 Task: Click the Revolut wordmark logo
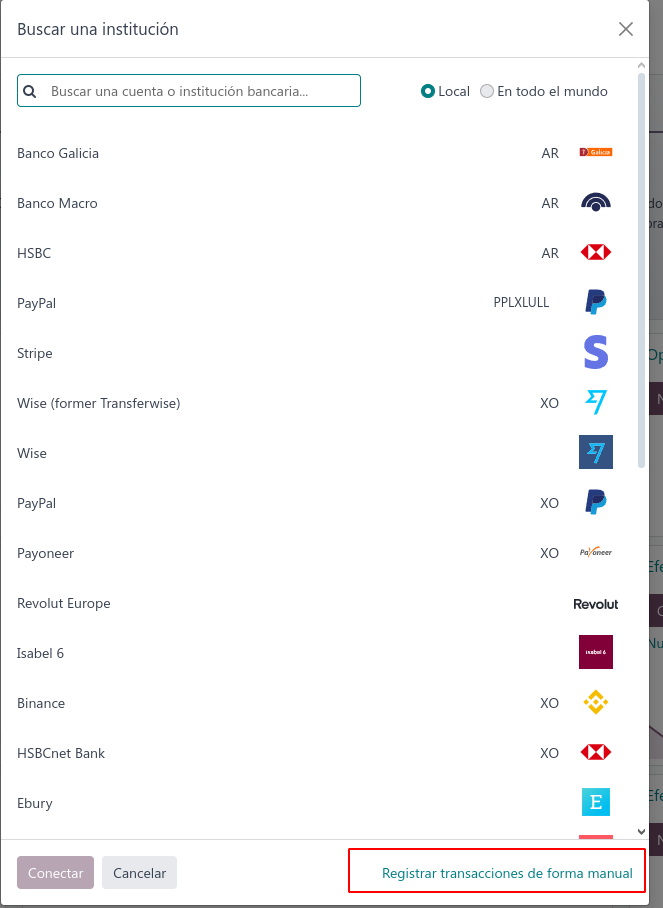coord(596,604)
